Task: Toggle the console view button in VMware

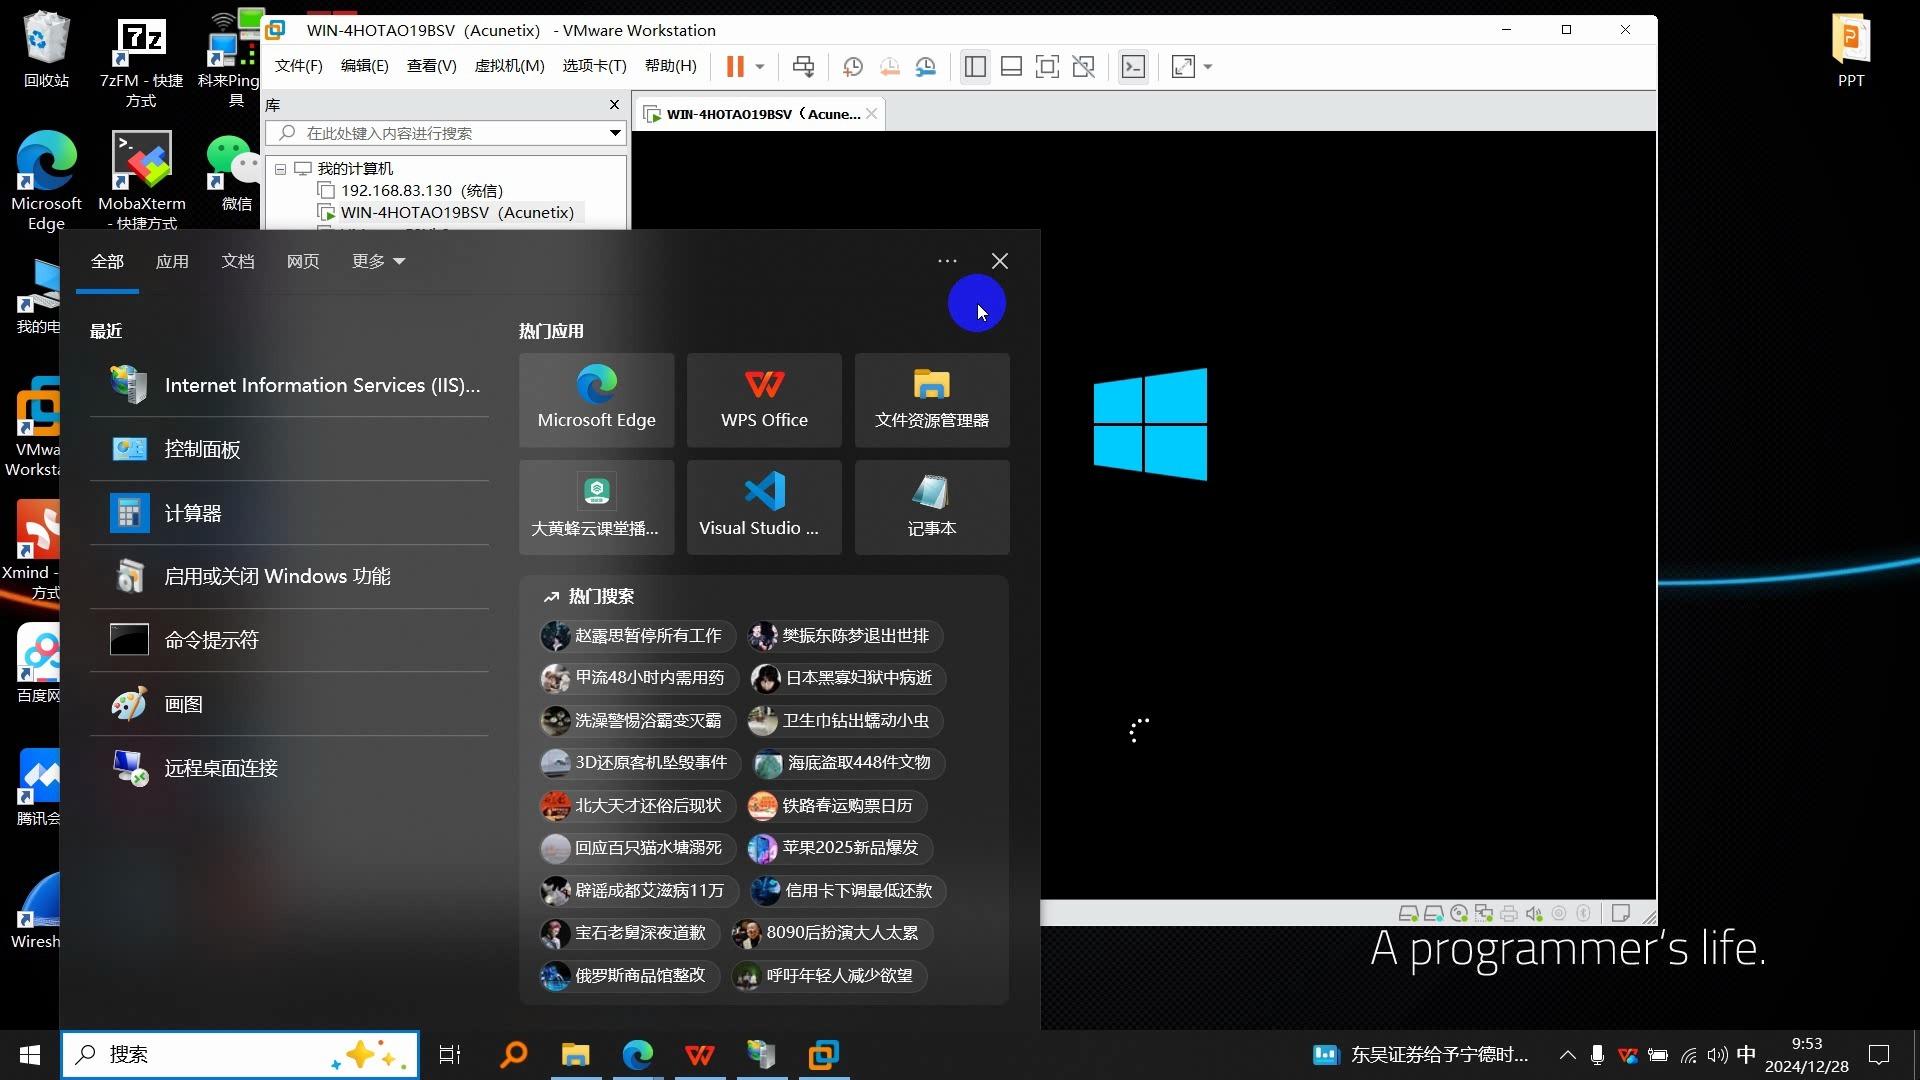Action: coord(1133,67)
